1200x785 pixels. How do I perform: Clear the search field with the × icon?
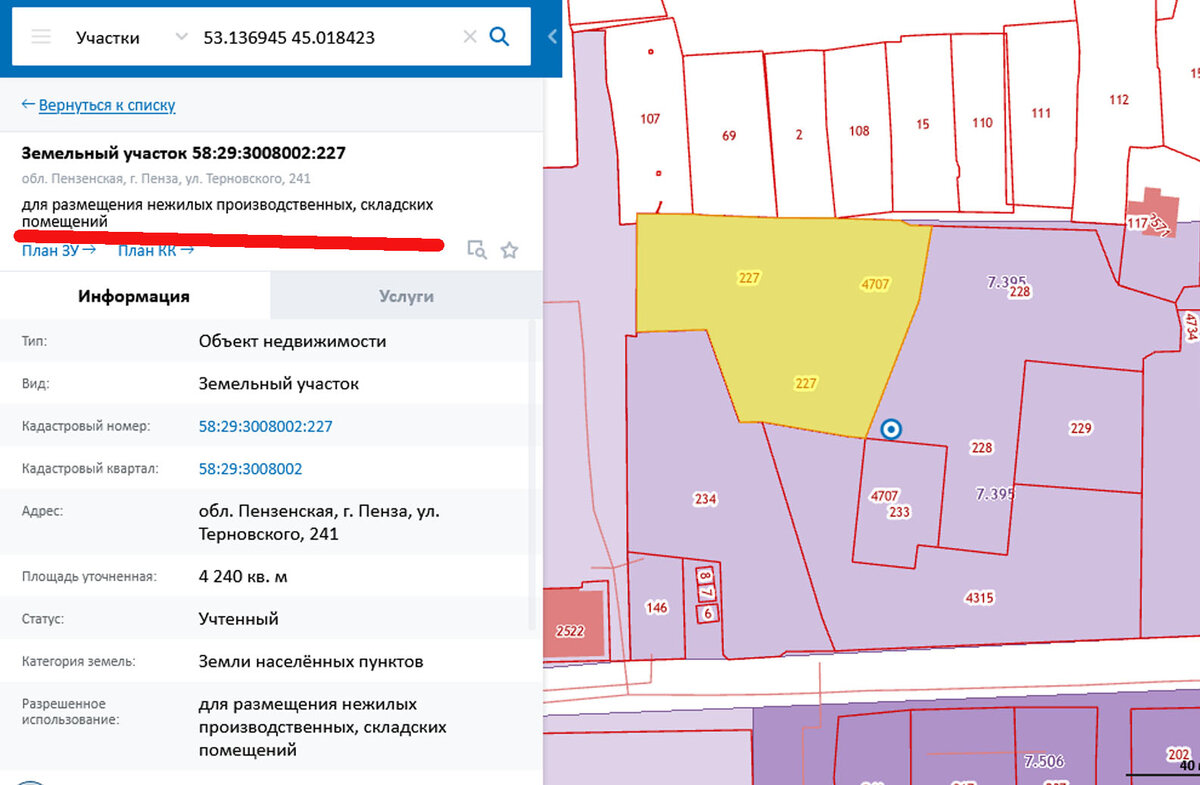click(x=469, y=36)
